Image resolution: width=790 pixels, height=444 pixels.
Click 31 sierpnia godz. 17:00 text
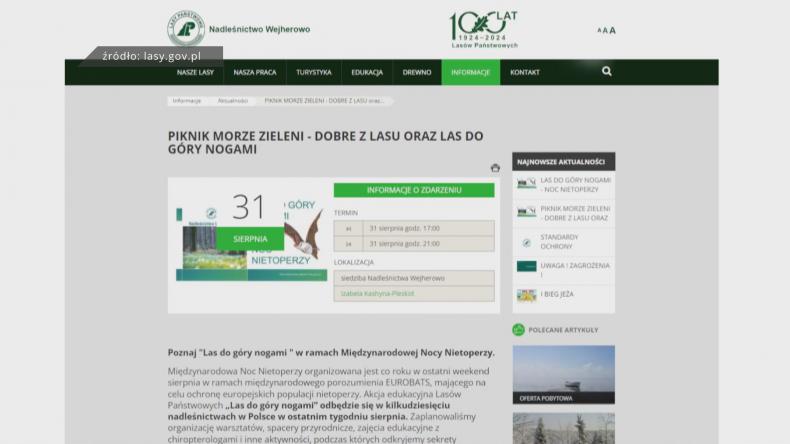[405, 228]
